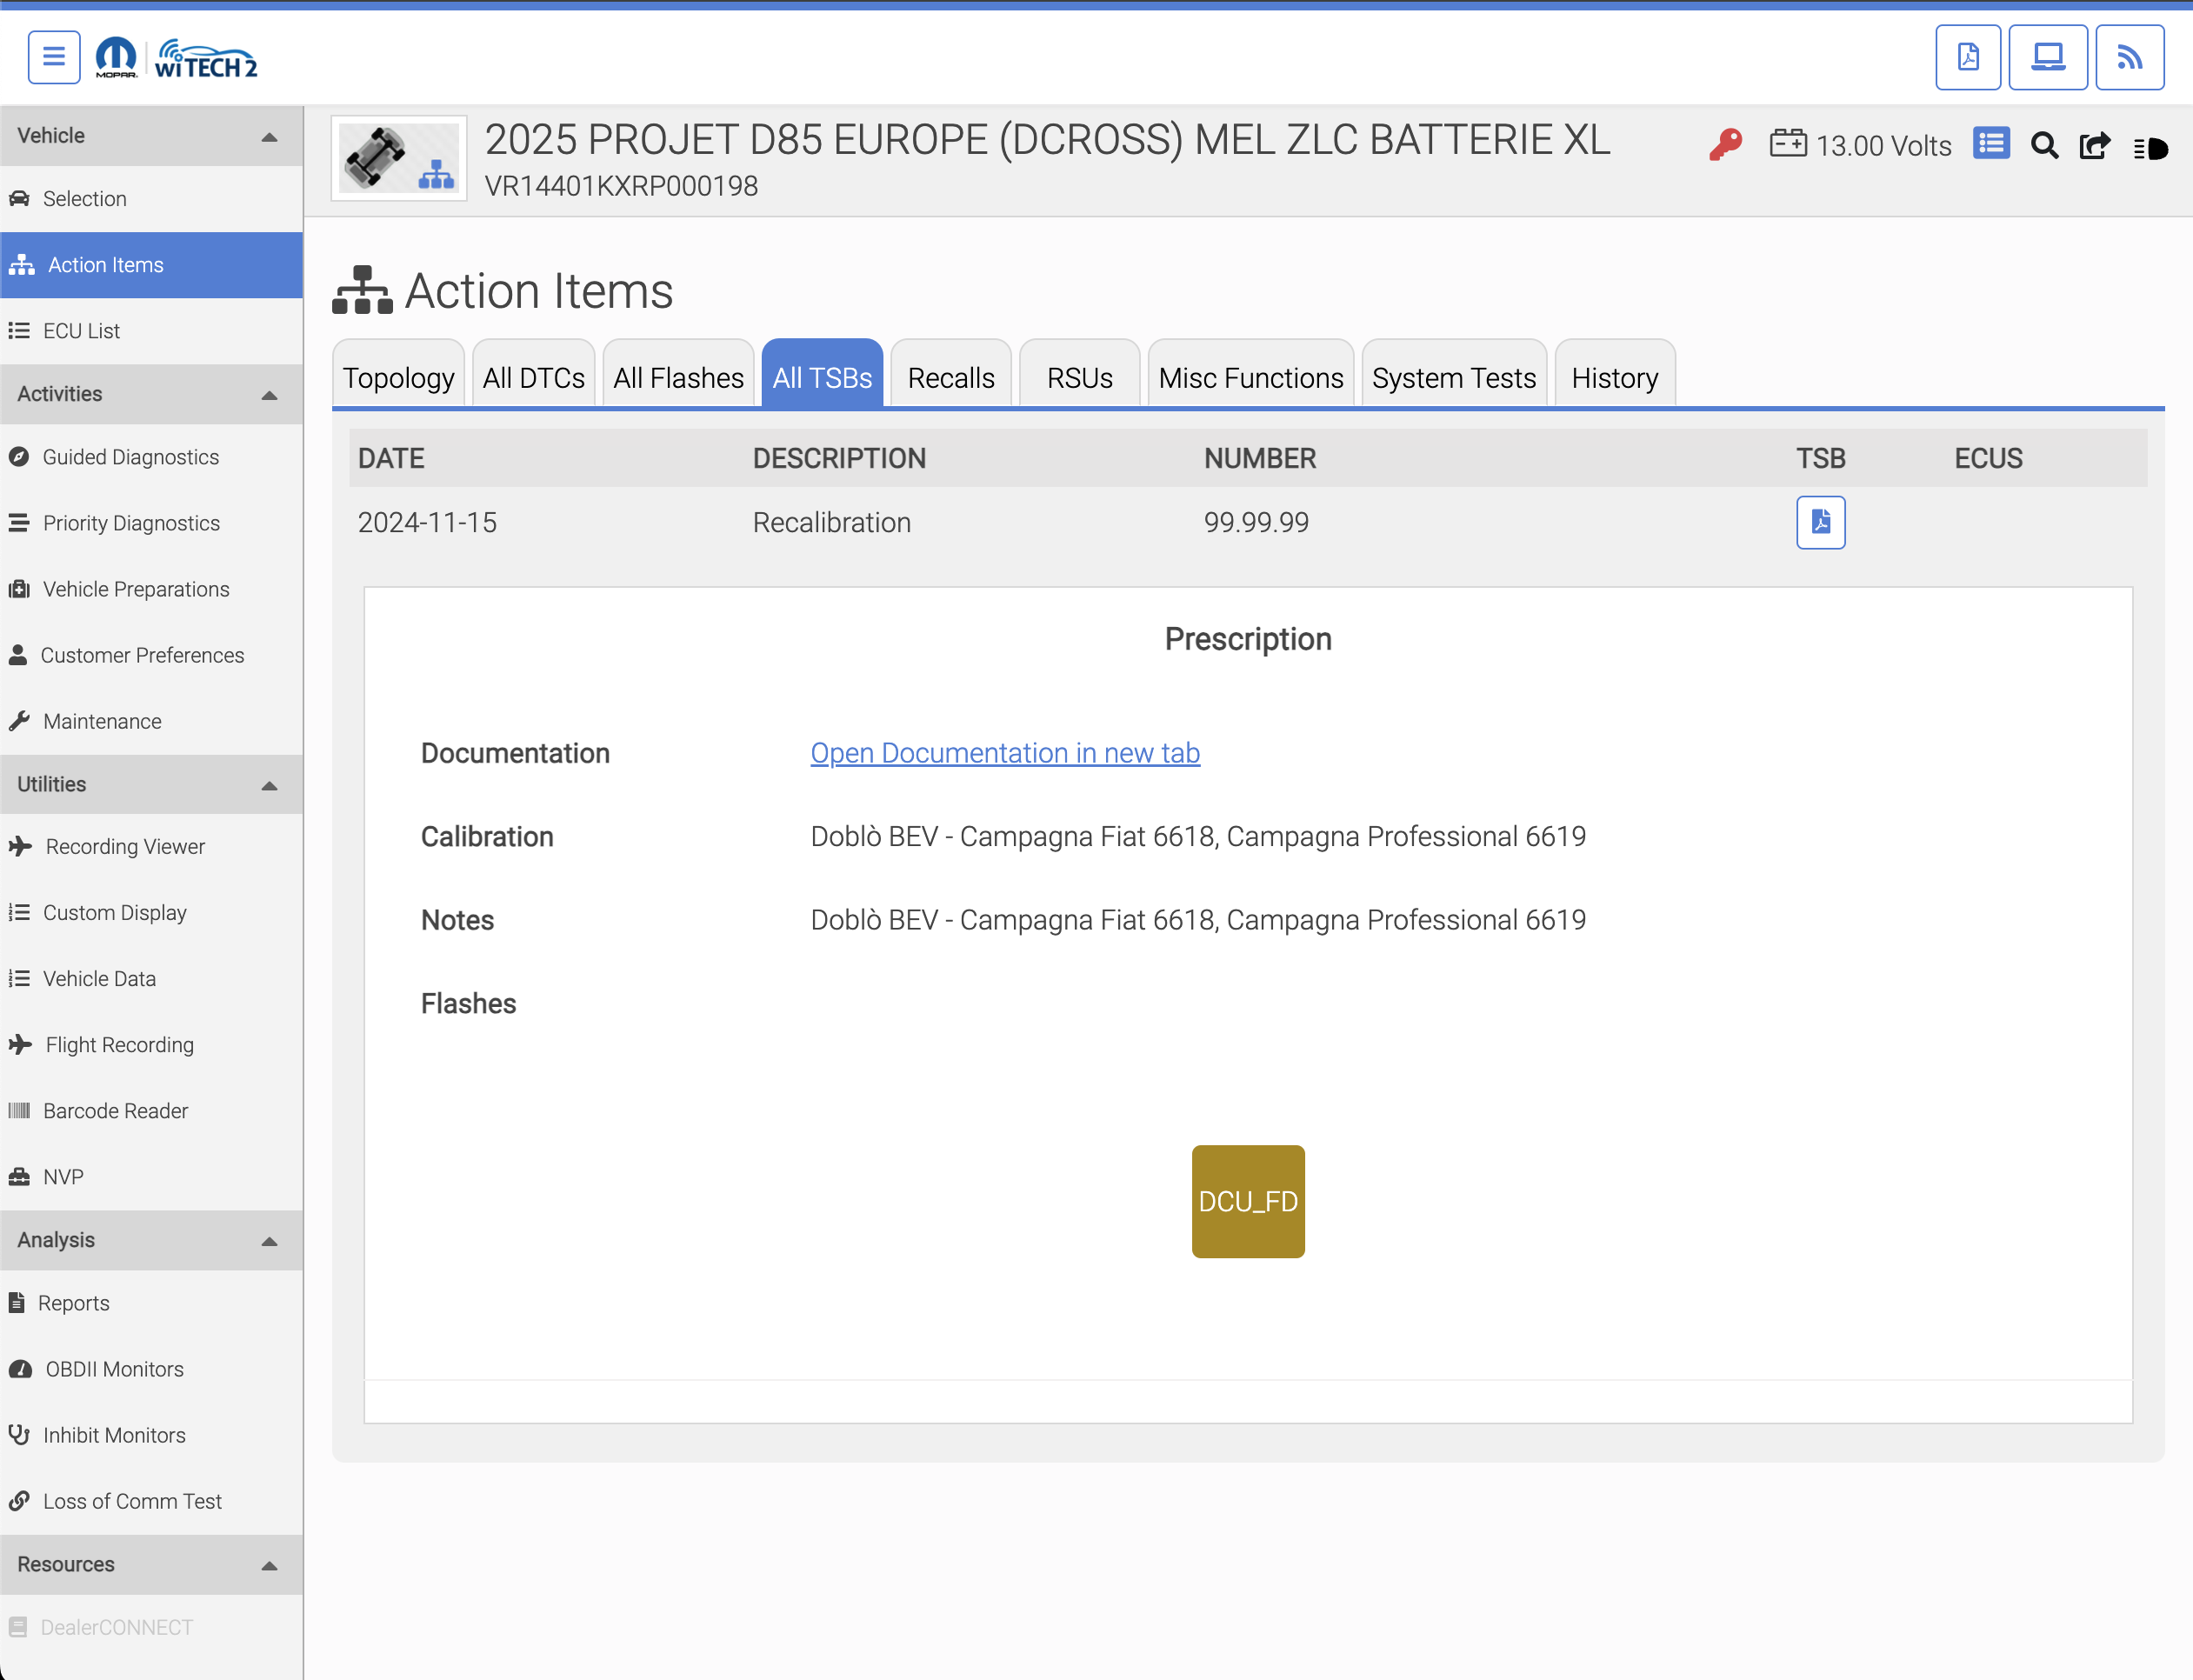This screenshot has width=2193, height=1680.
Task: Open the blue list view icon
Action: 1991,143
